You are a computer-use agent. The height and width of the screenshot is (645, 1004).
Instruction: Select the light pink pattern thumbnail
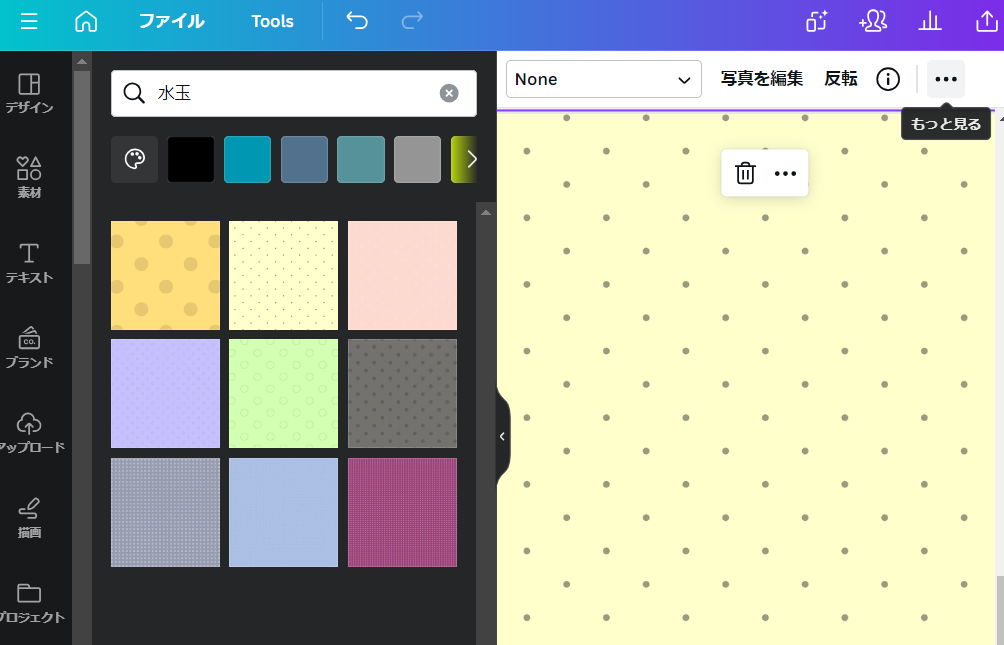coord(402,275)
